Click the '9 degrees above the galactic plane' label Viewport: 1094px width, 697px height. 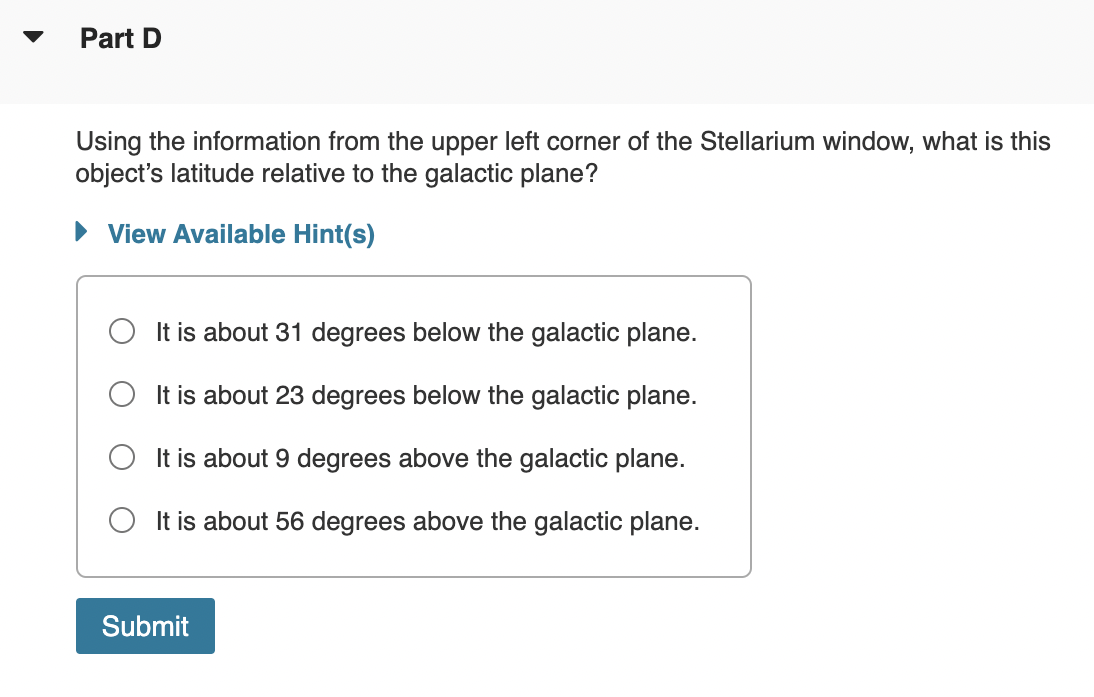tap(421, 458)
